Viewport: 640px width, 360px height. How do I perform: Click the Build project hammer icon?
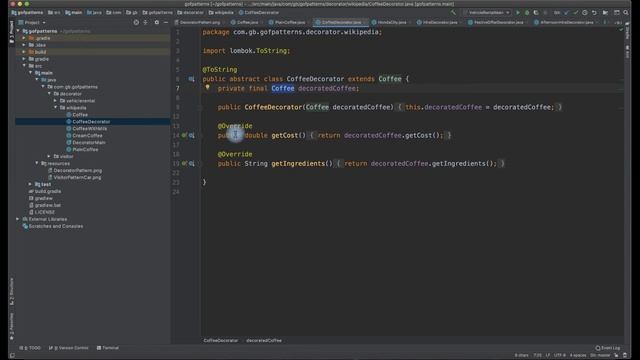click(453, 13)
